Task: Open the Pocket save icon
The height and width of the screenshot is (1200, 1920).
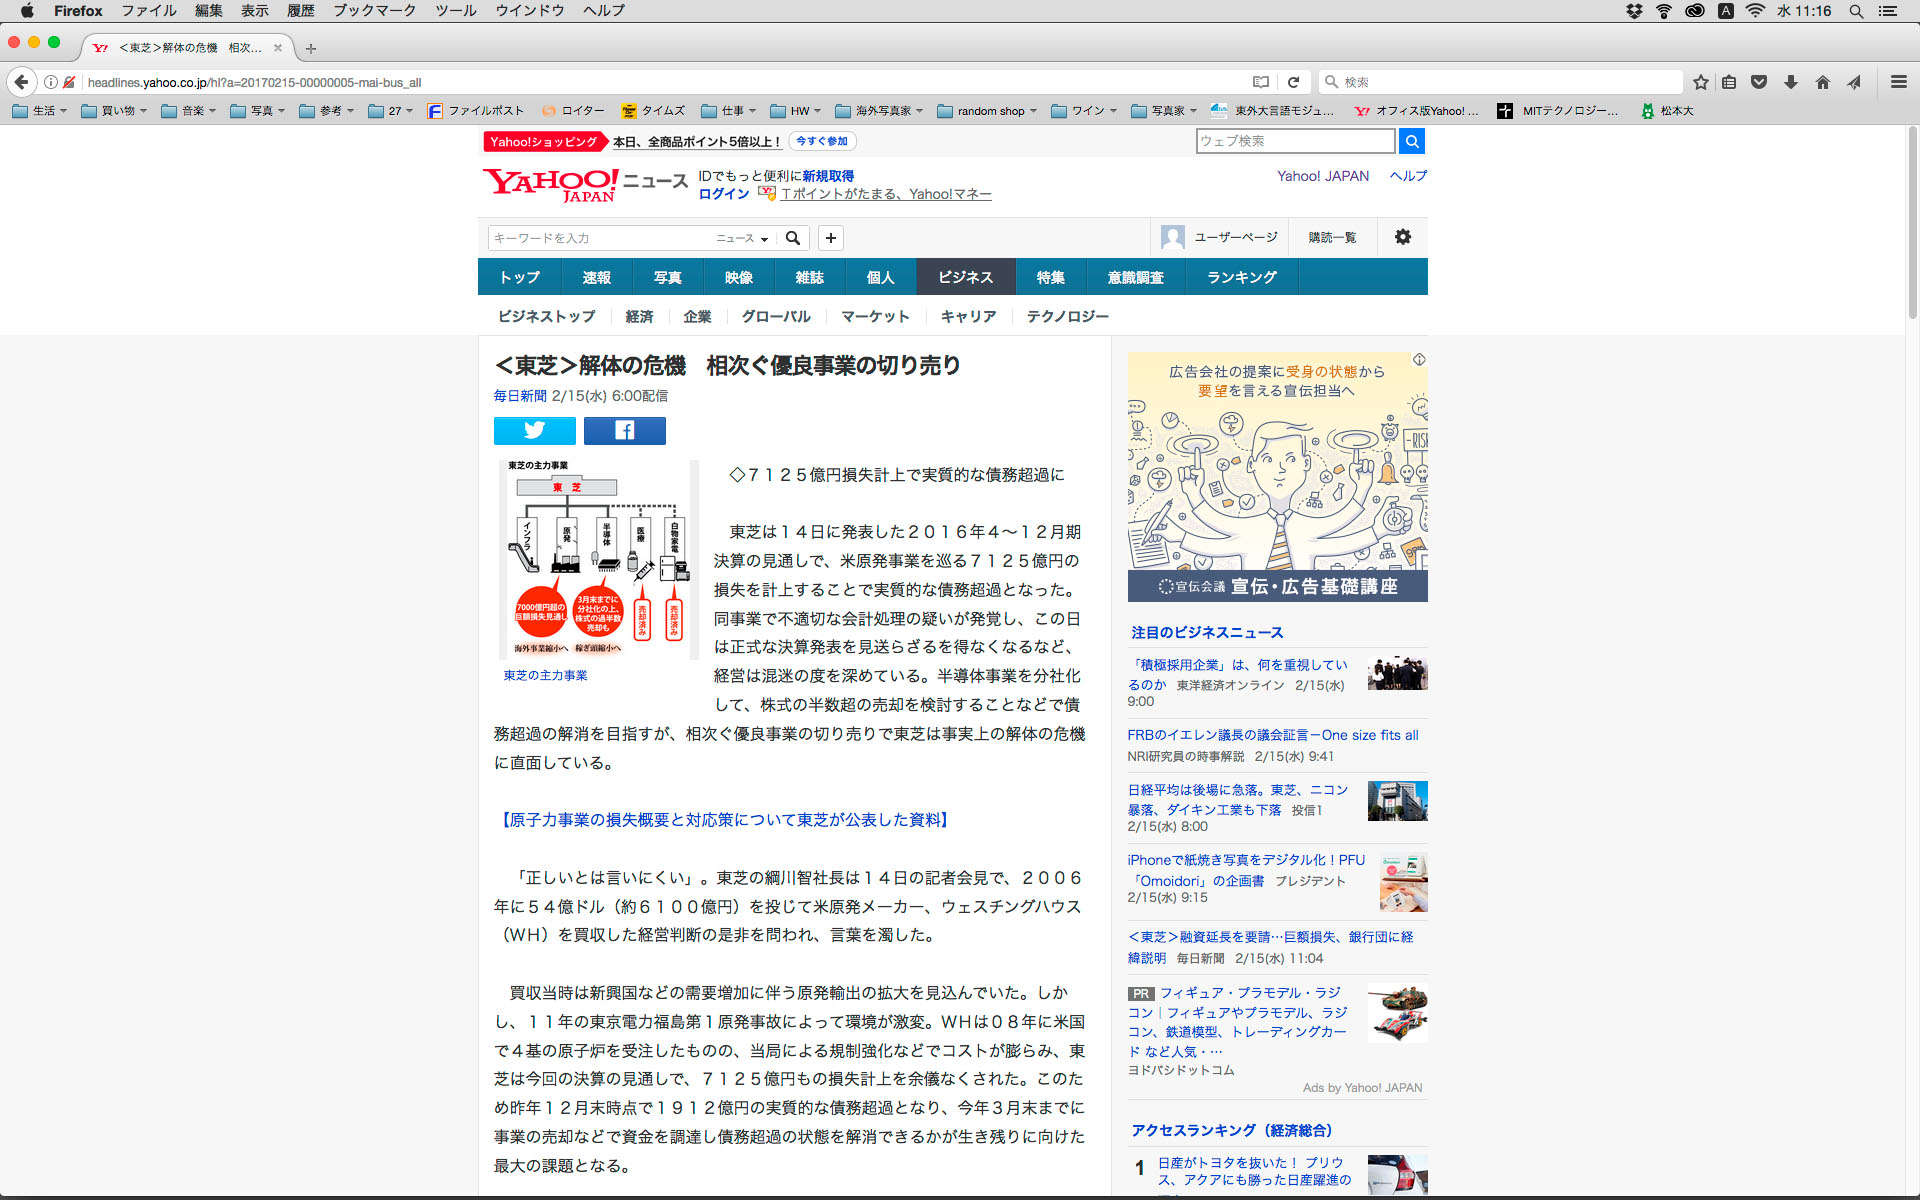Action: (1759, 82)
